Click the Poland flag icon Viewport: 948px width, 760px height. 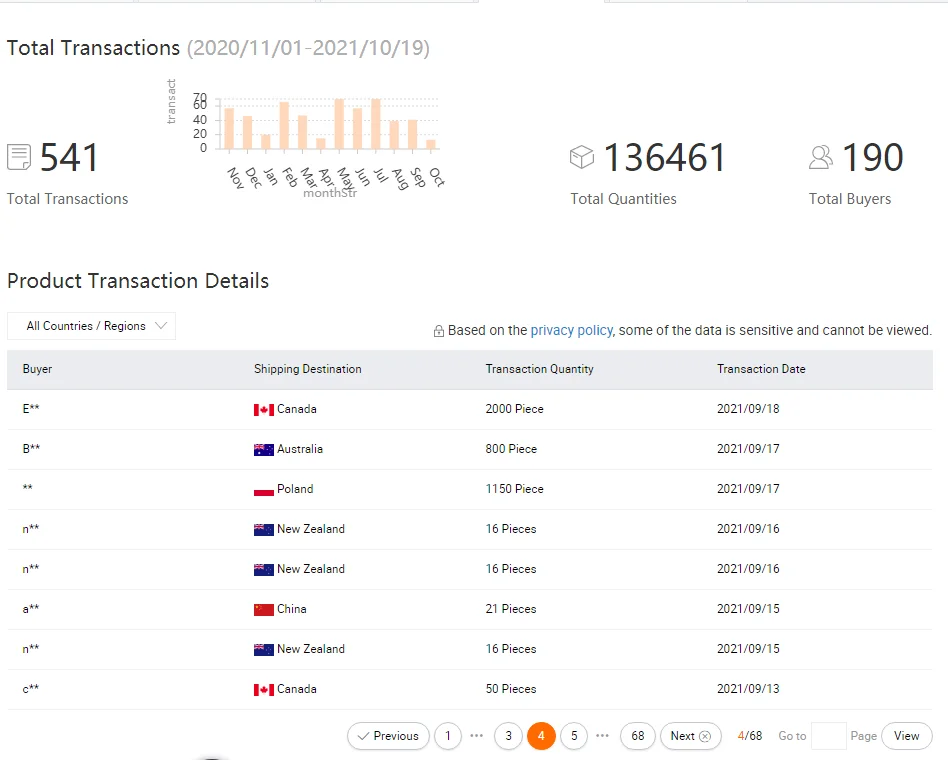coord(264,490)
